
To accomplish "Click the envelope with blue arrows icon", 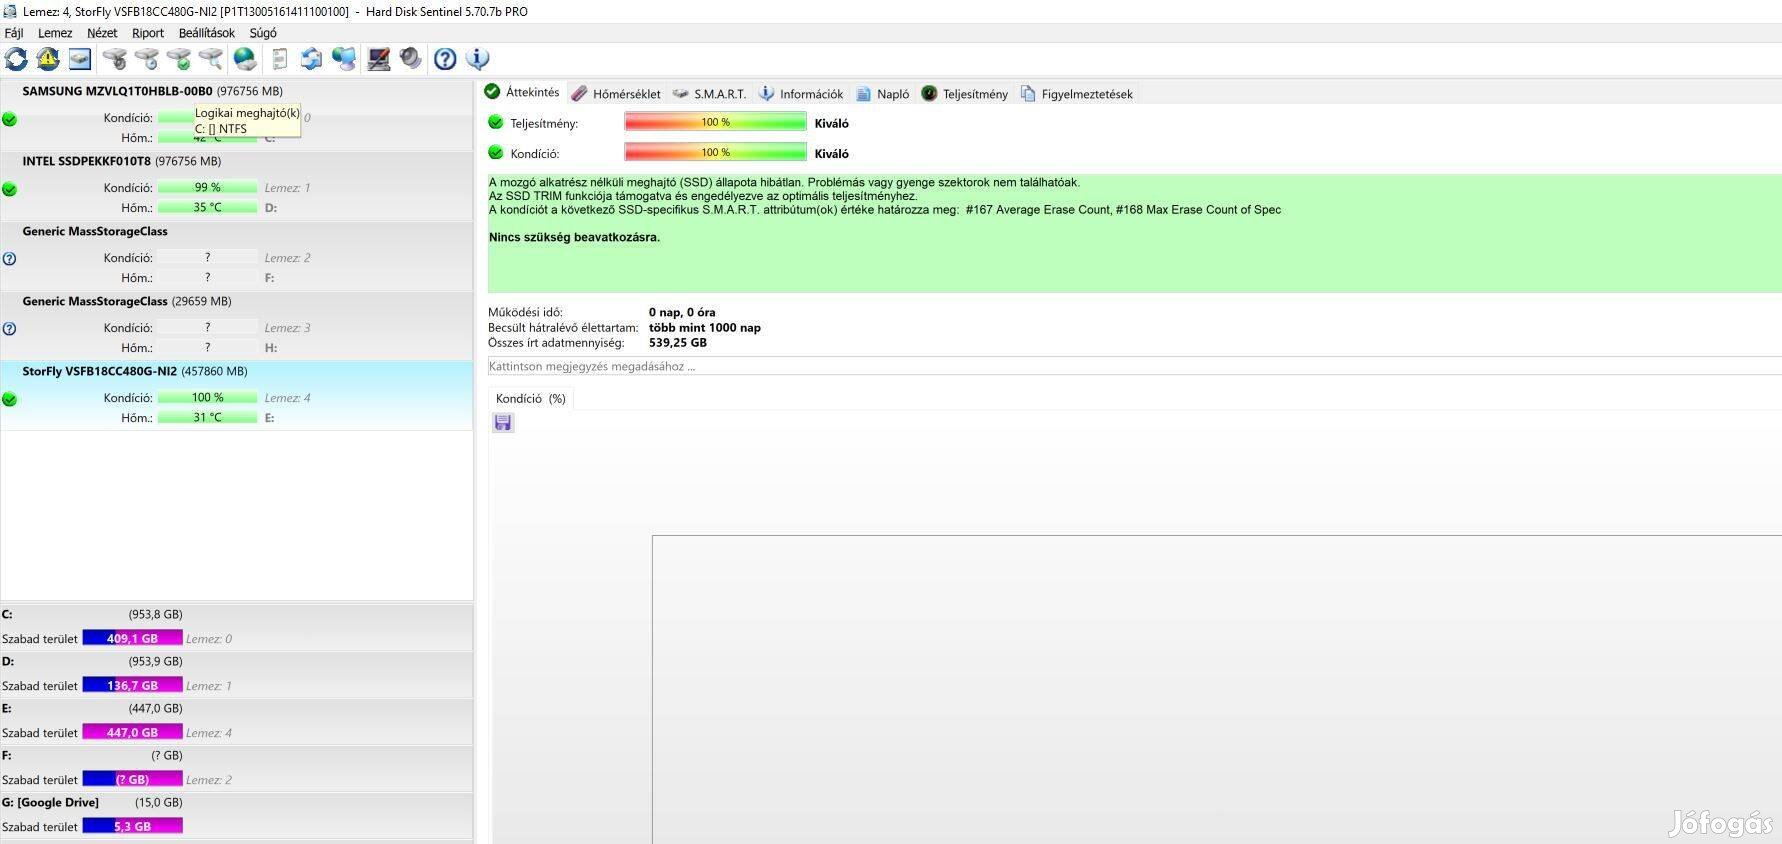I will tap(311, 59).
